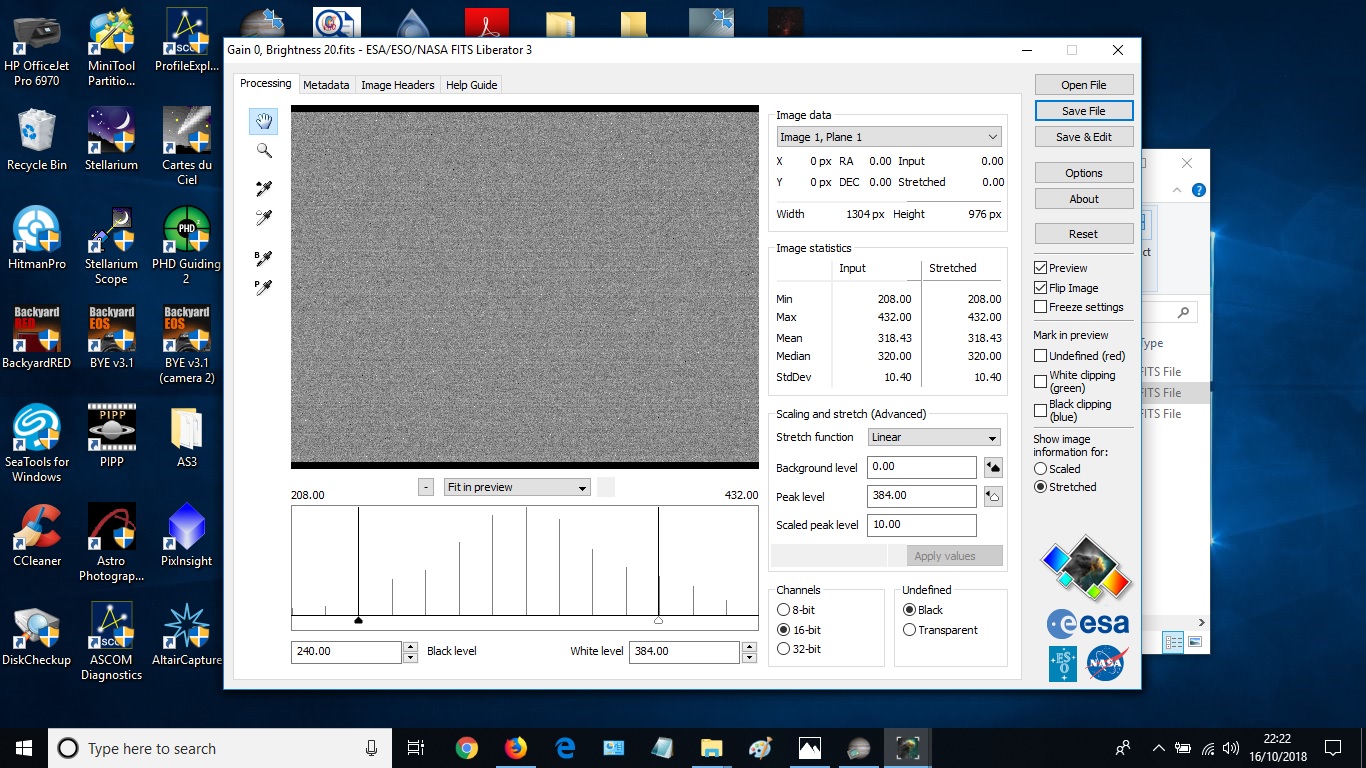Screen dimensions: 1366x768
Task: Select 32-bit channels option
Action: (x=783, y=649)
